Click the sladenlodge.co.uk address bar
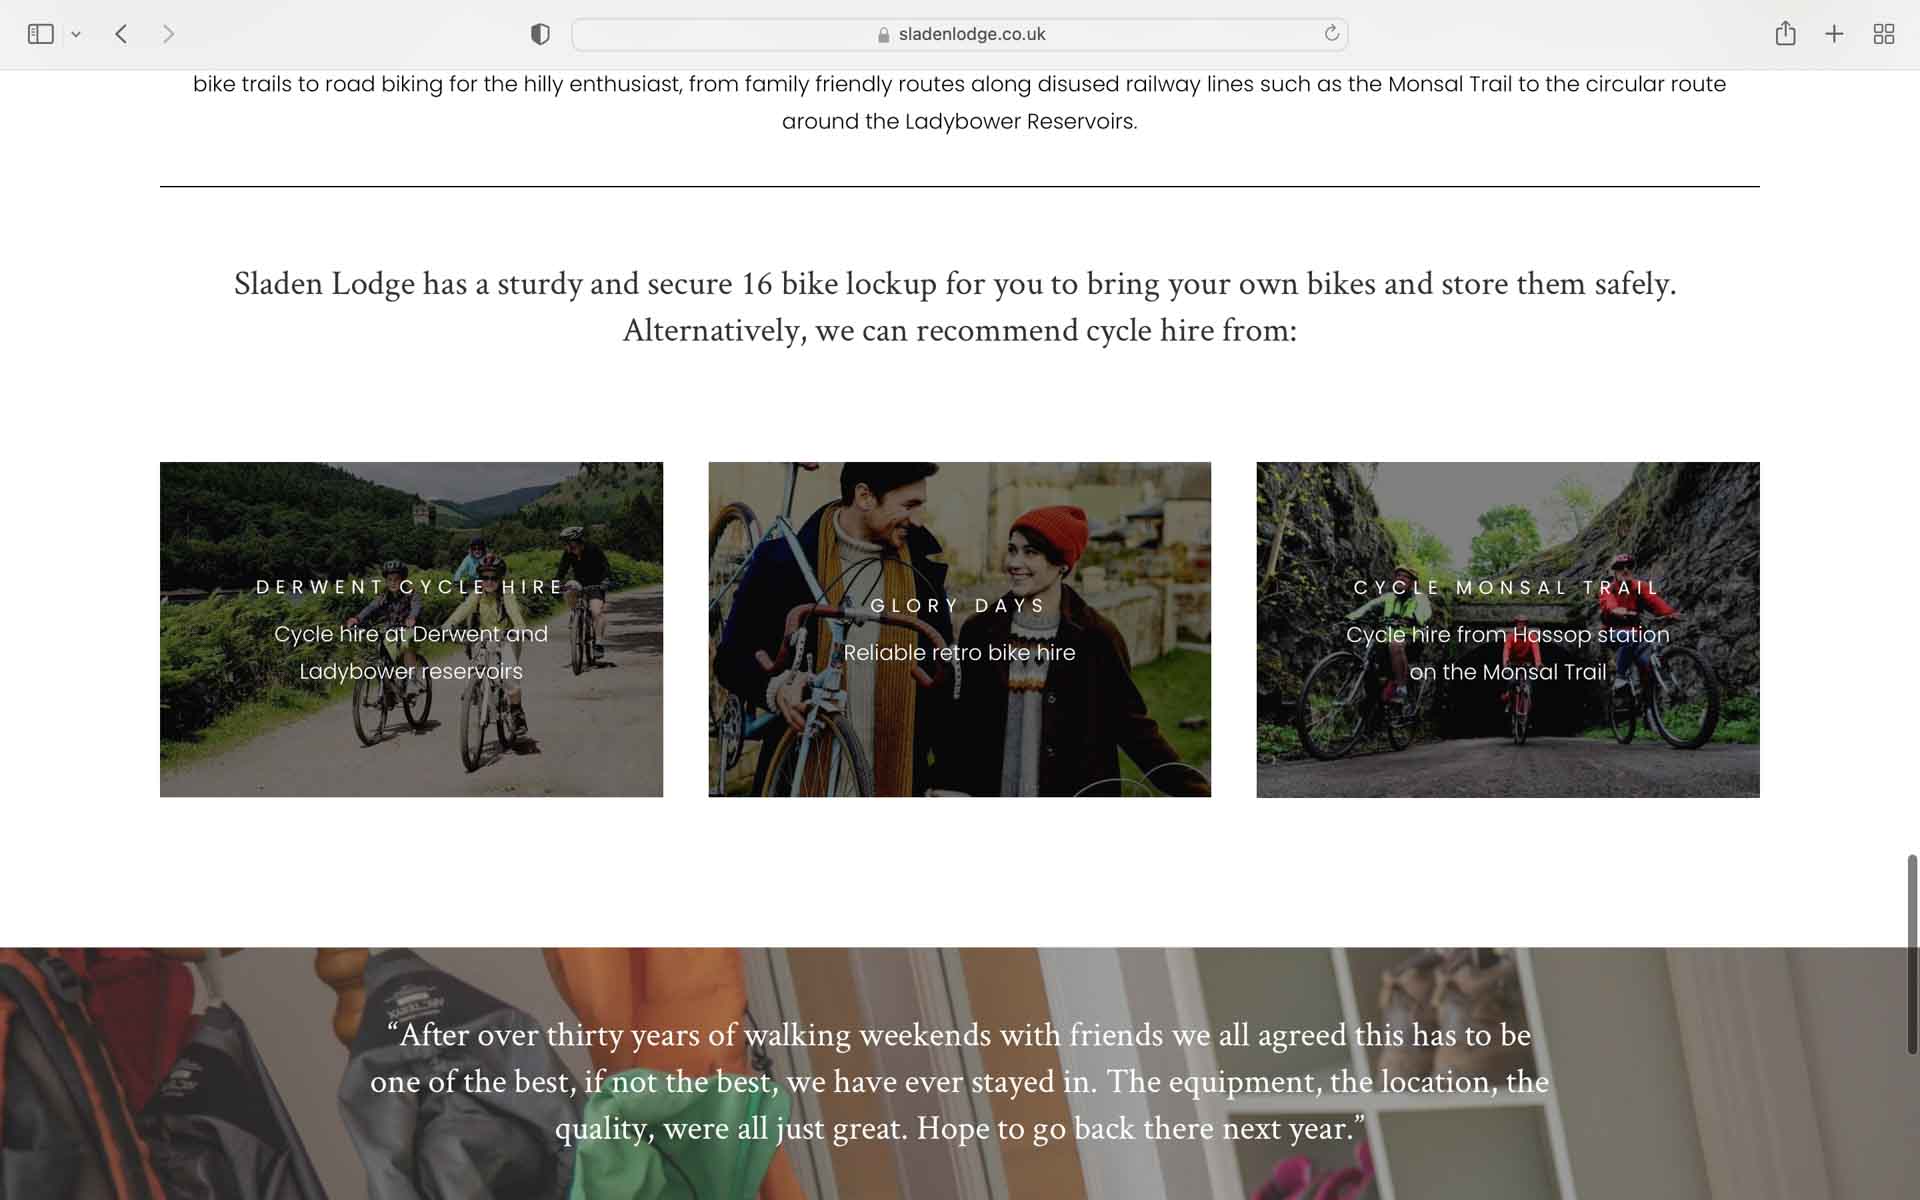Screen dimensions: 1920x1200 click(x=959, y=34)
